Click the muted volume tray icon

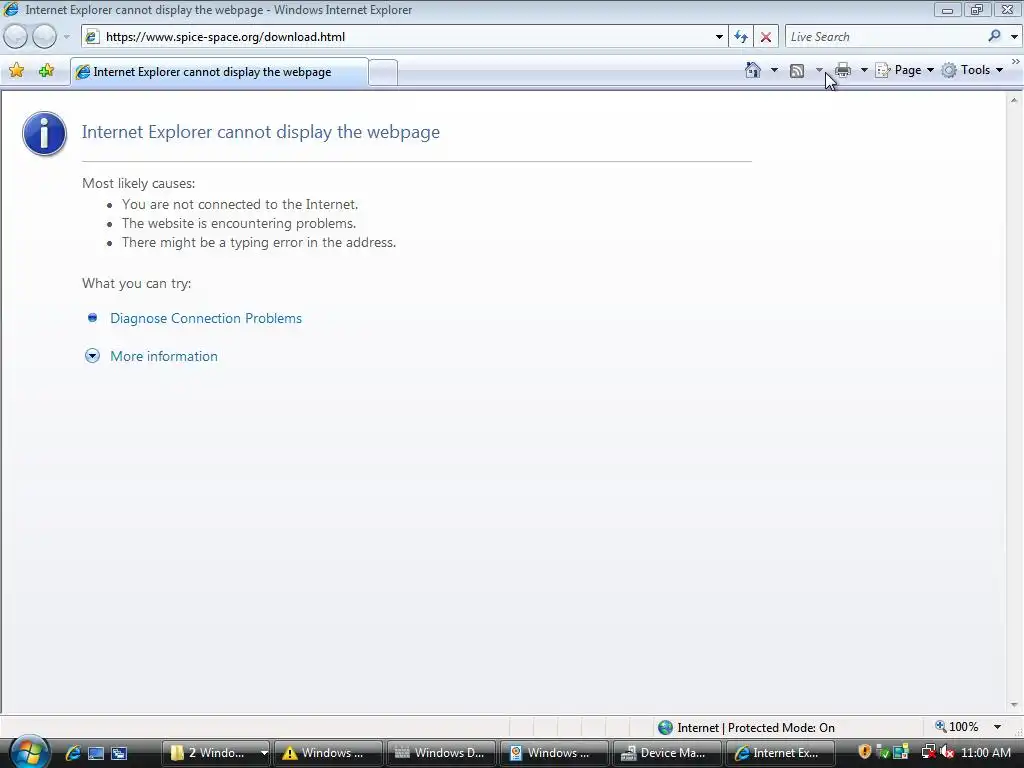pyautogui.click(x=947, y=753)
